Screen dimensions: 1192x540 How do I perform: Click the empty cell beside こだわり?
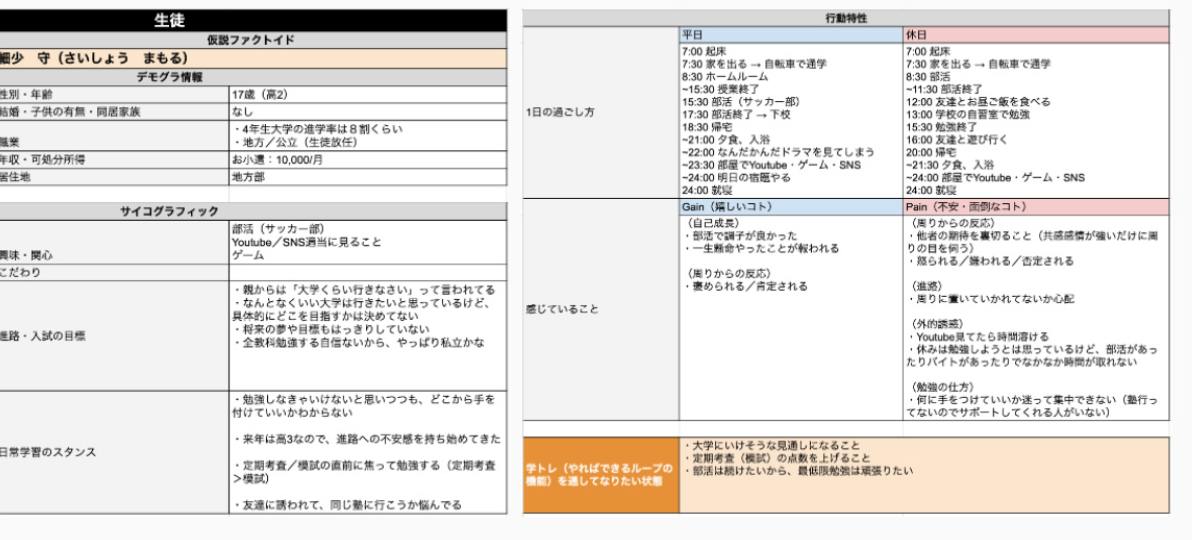click(368, 272)
